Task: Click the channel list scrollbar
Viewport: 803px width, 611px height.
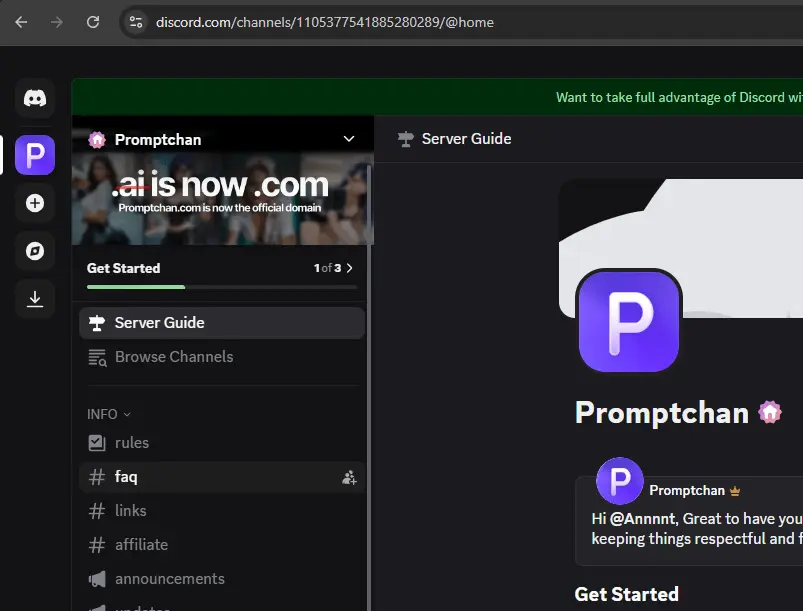Action: [x=369, y=389]
